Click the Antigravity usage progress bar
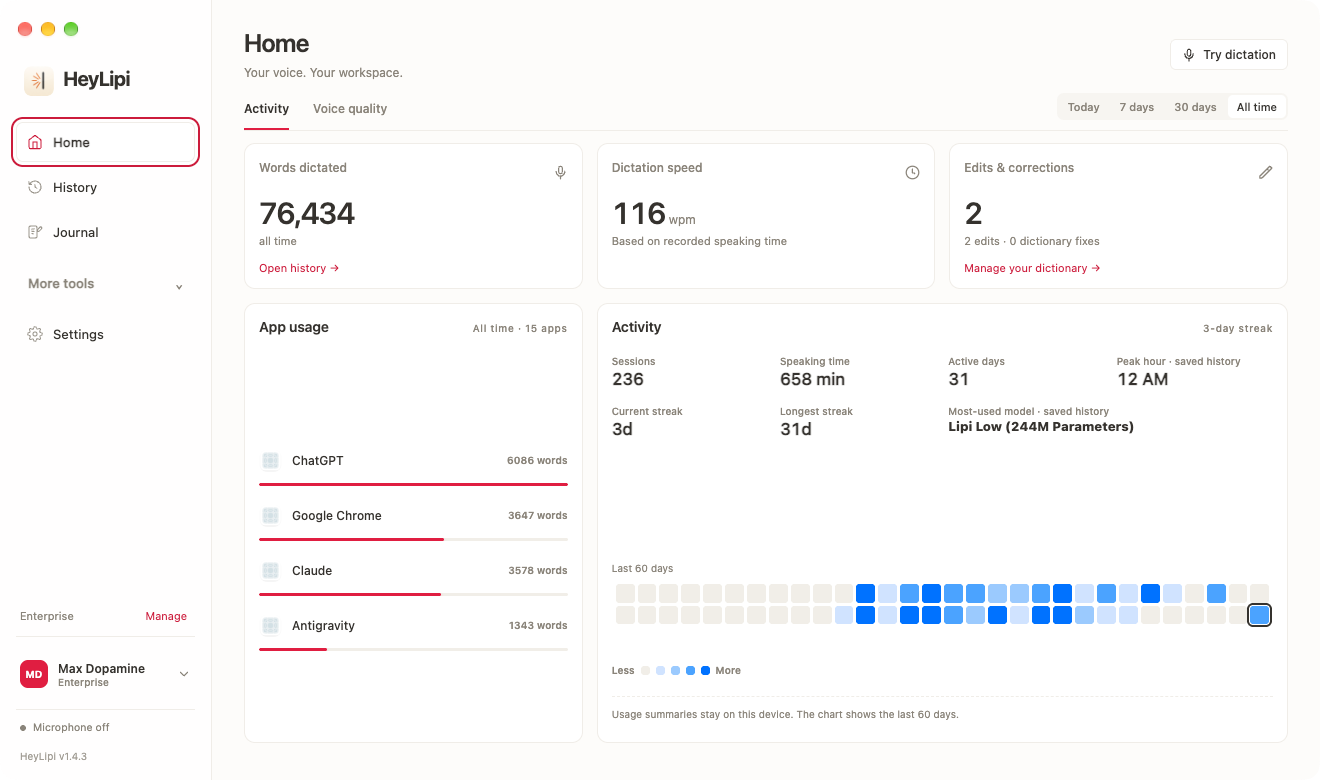 click(x=413, y=649)
